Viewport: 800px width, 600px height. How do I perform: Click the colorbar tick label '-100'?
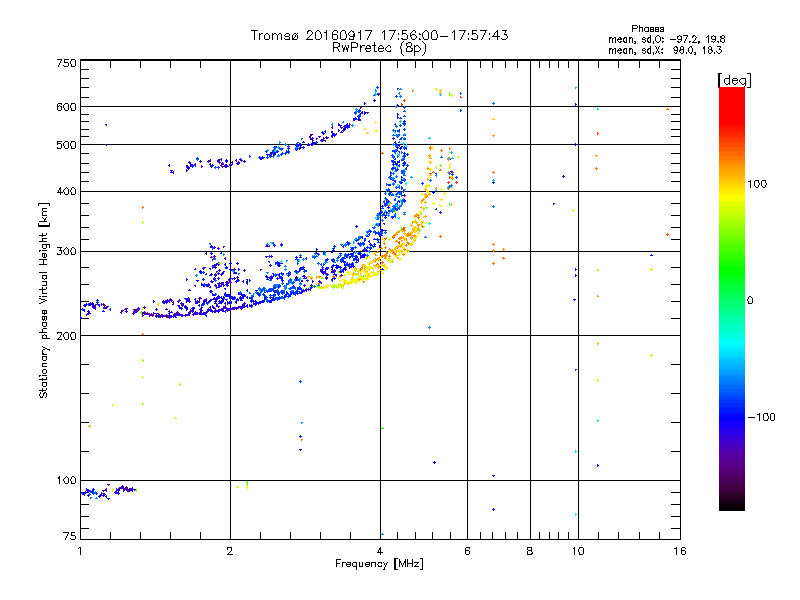point(761,417)
